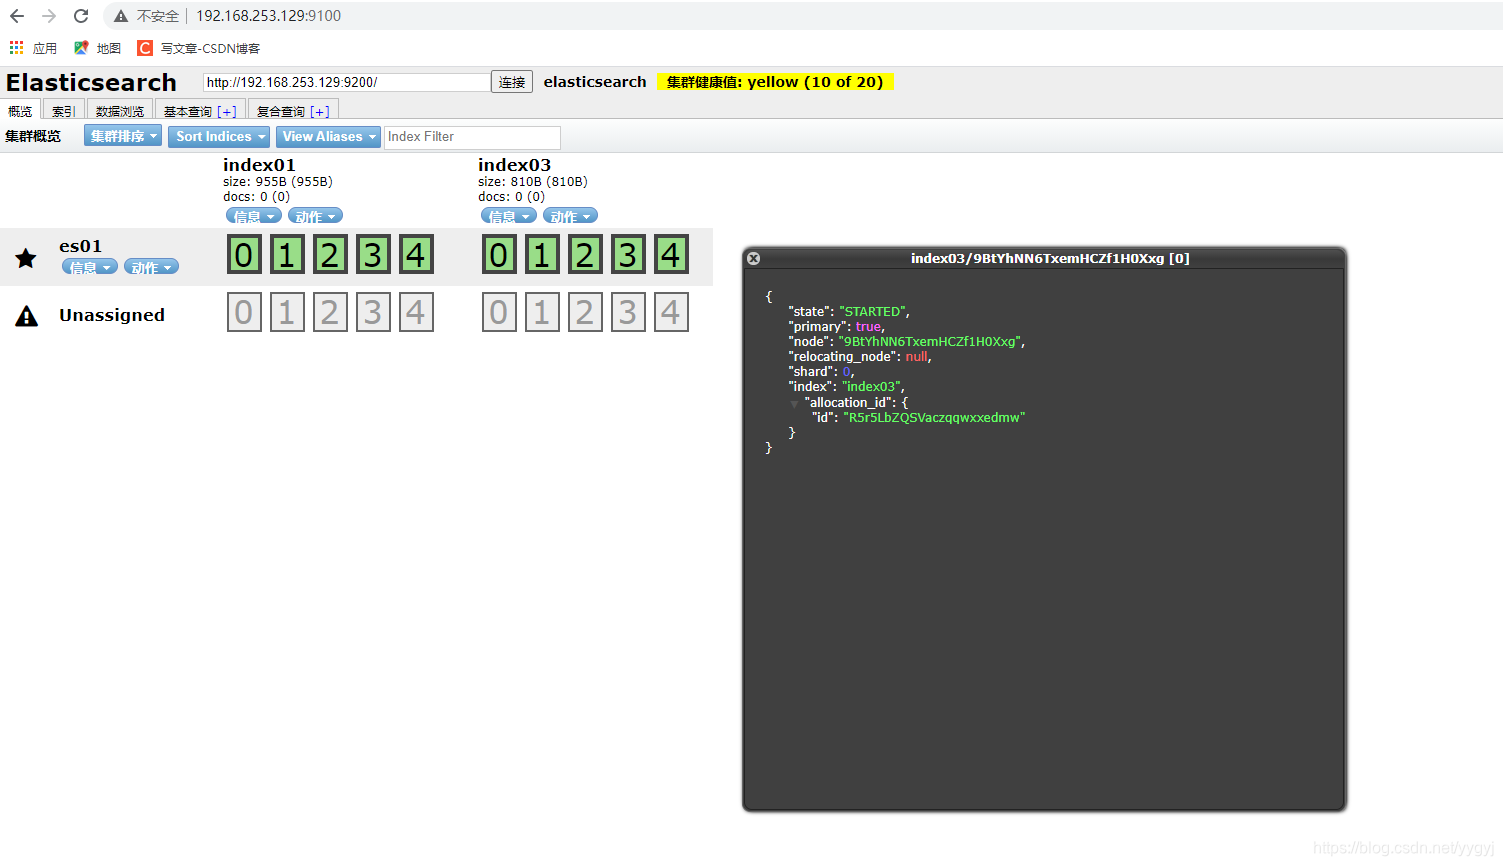The image size is (1503, 866).
Task: Open the Sort Indices dropdown
Action: tap(219, 137)
